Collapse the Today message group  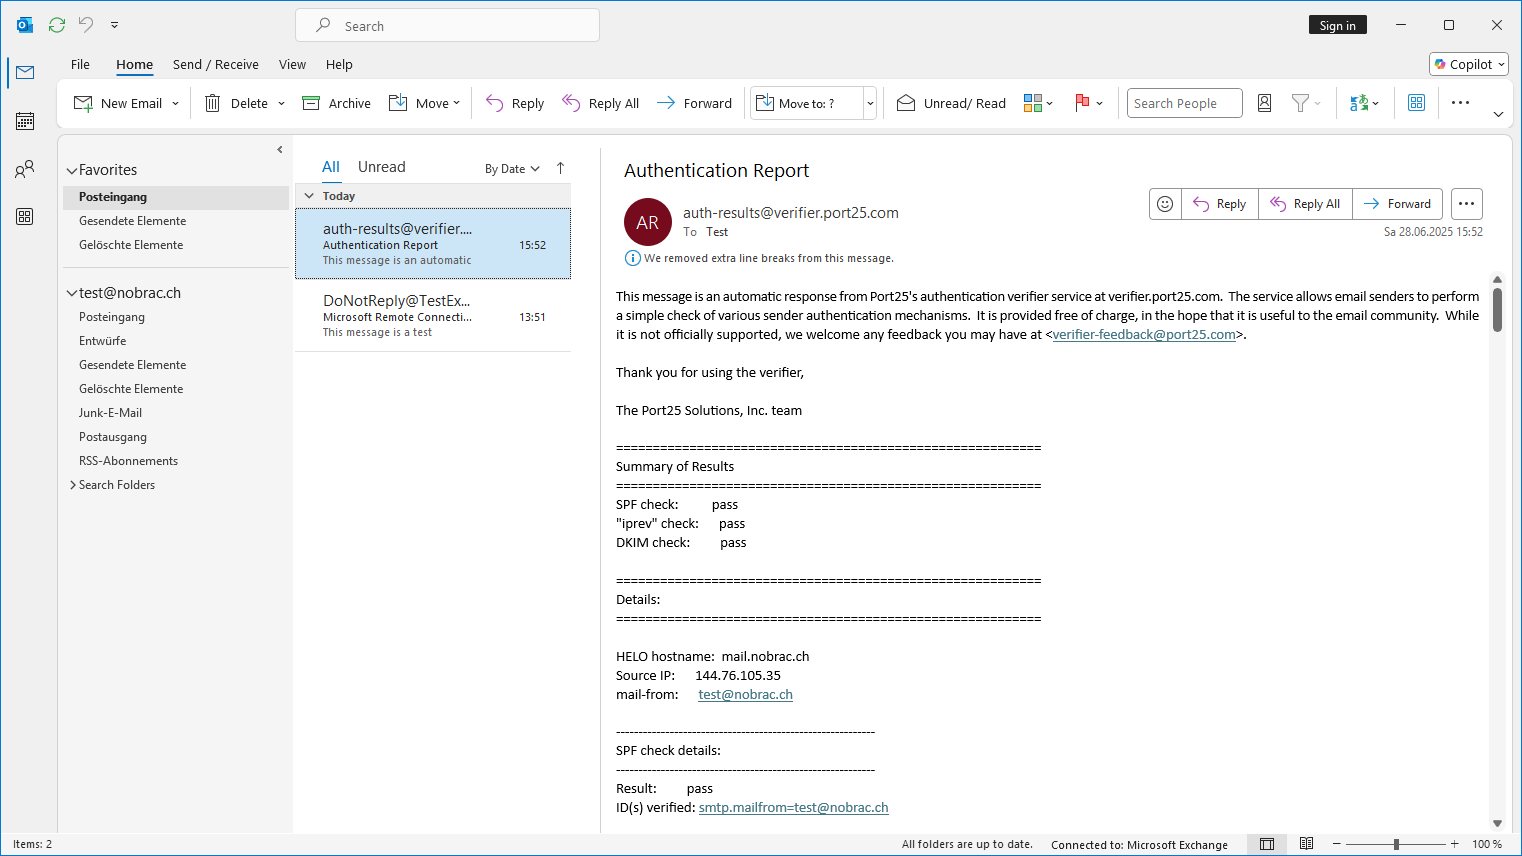pyautogui.click(x=309, y=196)
